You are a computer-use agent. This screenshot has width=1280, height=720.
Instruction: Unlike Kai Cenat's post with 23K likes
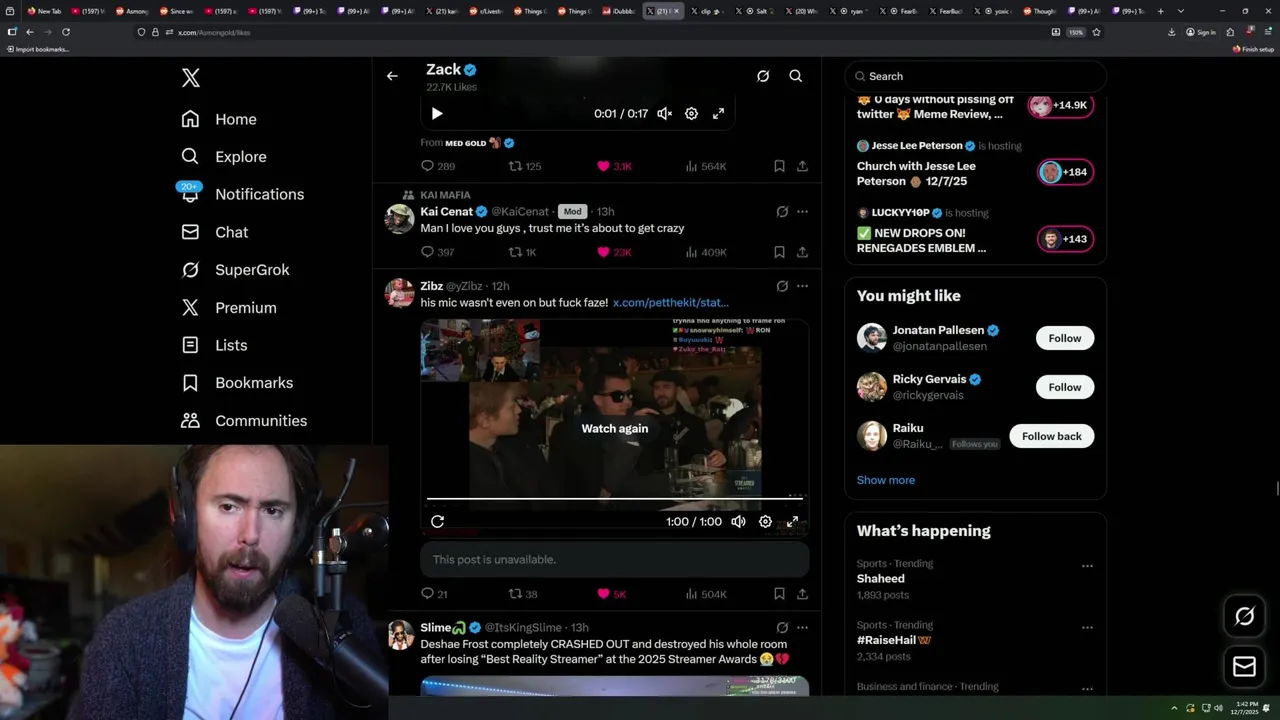pyautogui.click(x=614, y=252)
